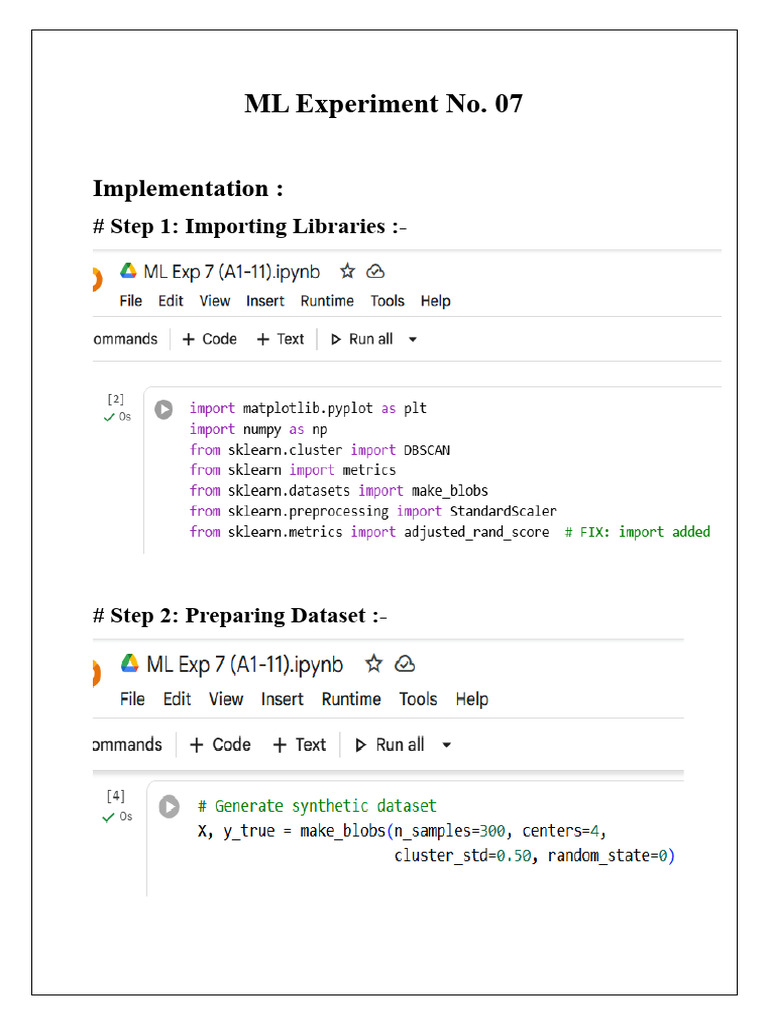Viewport: 768px width, 1024px height.
Task: Click the make_blobs import line
Action: pos(339,491)
